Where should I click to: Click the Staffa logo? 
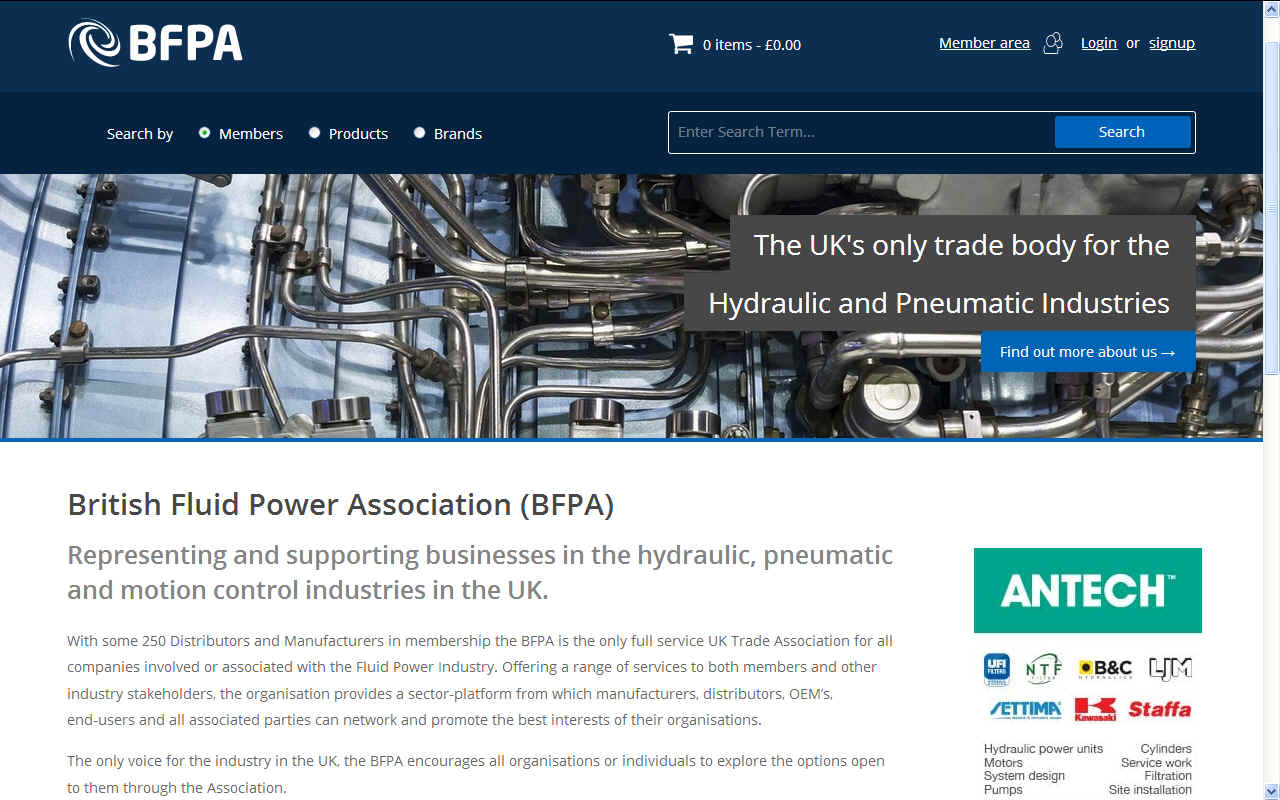coord(1160,710)
